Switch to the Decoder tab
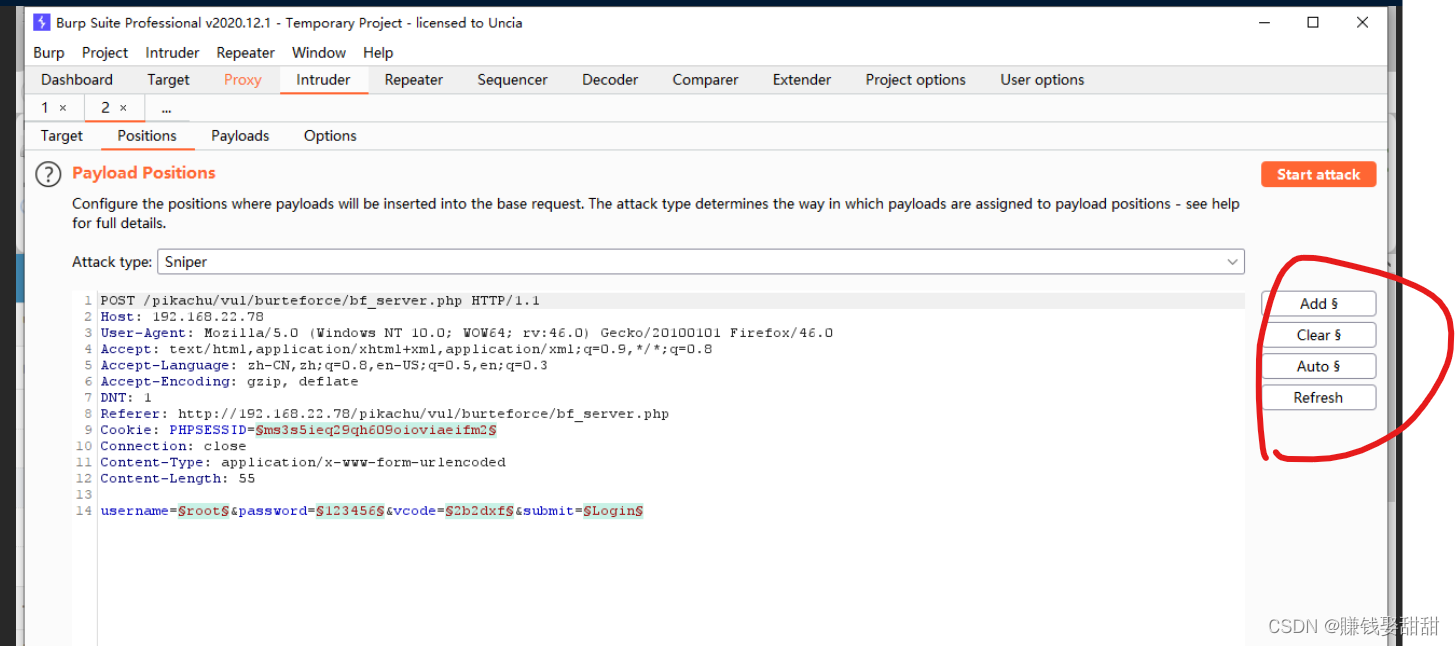 click(610, 80)
